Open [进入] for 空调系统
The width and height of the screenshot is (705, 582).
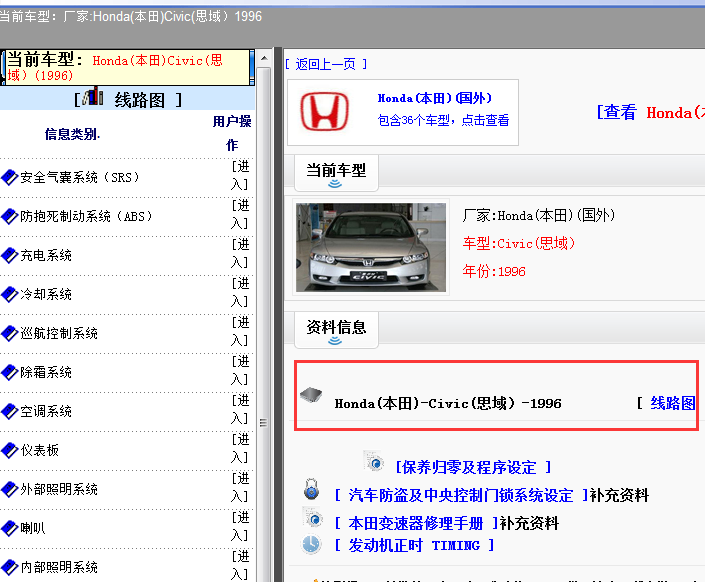(x=240, y=409)
